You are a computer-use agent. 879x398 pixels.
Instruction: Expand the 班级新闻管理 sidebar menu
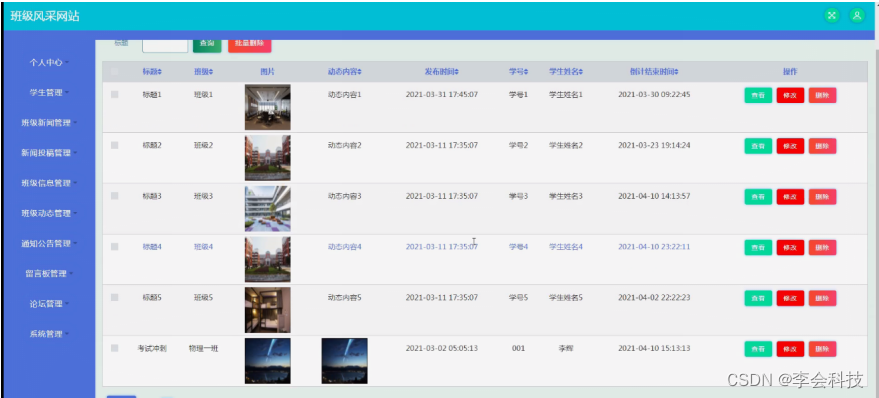click(x=49, y=123)
